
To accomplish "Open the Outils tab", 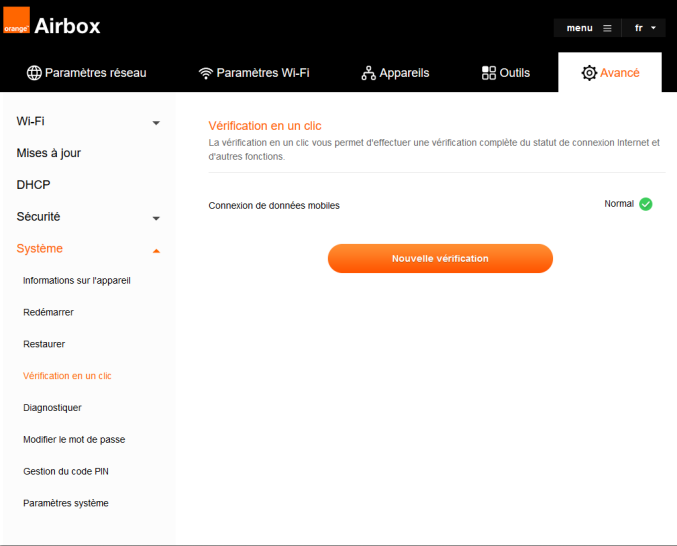I will click(506, 73).
